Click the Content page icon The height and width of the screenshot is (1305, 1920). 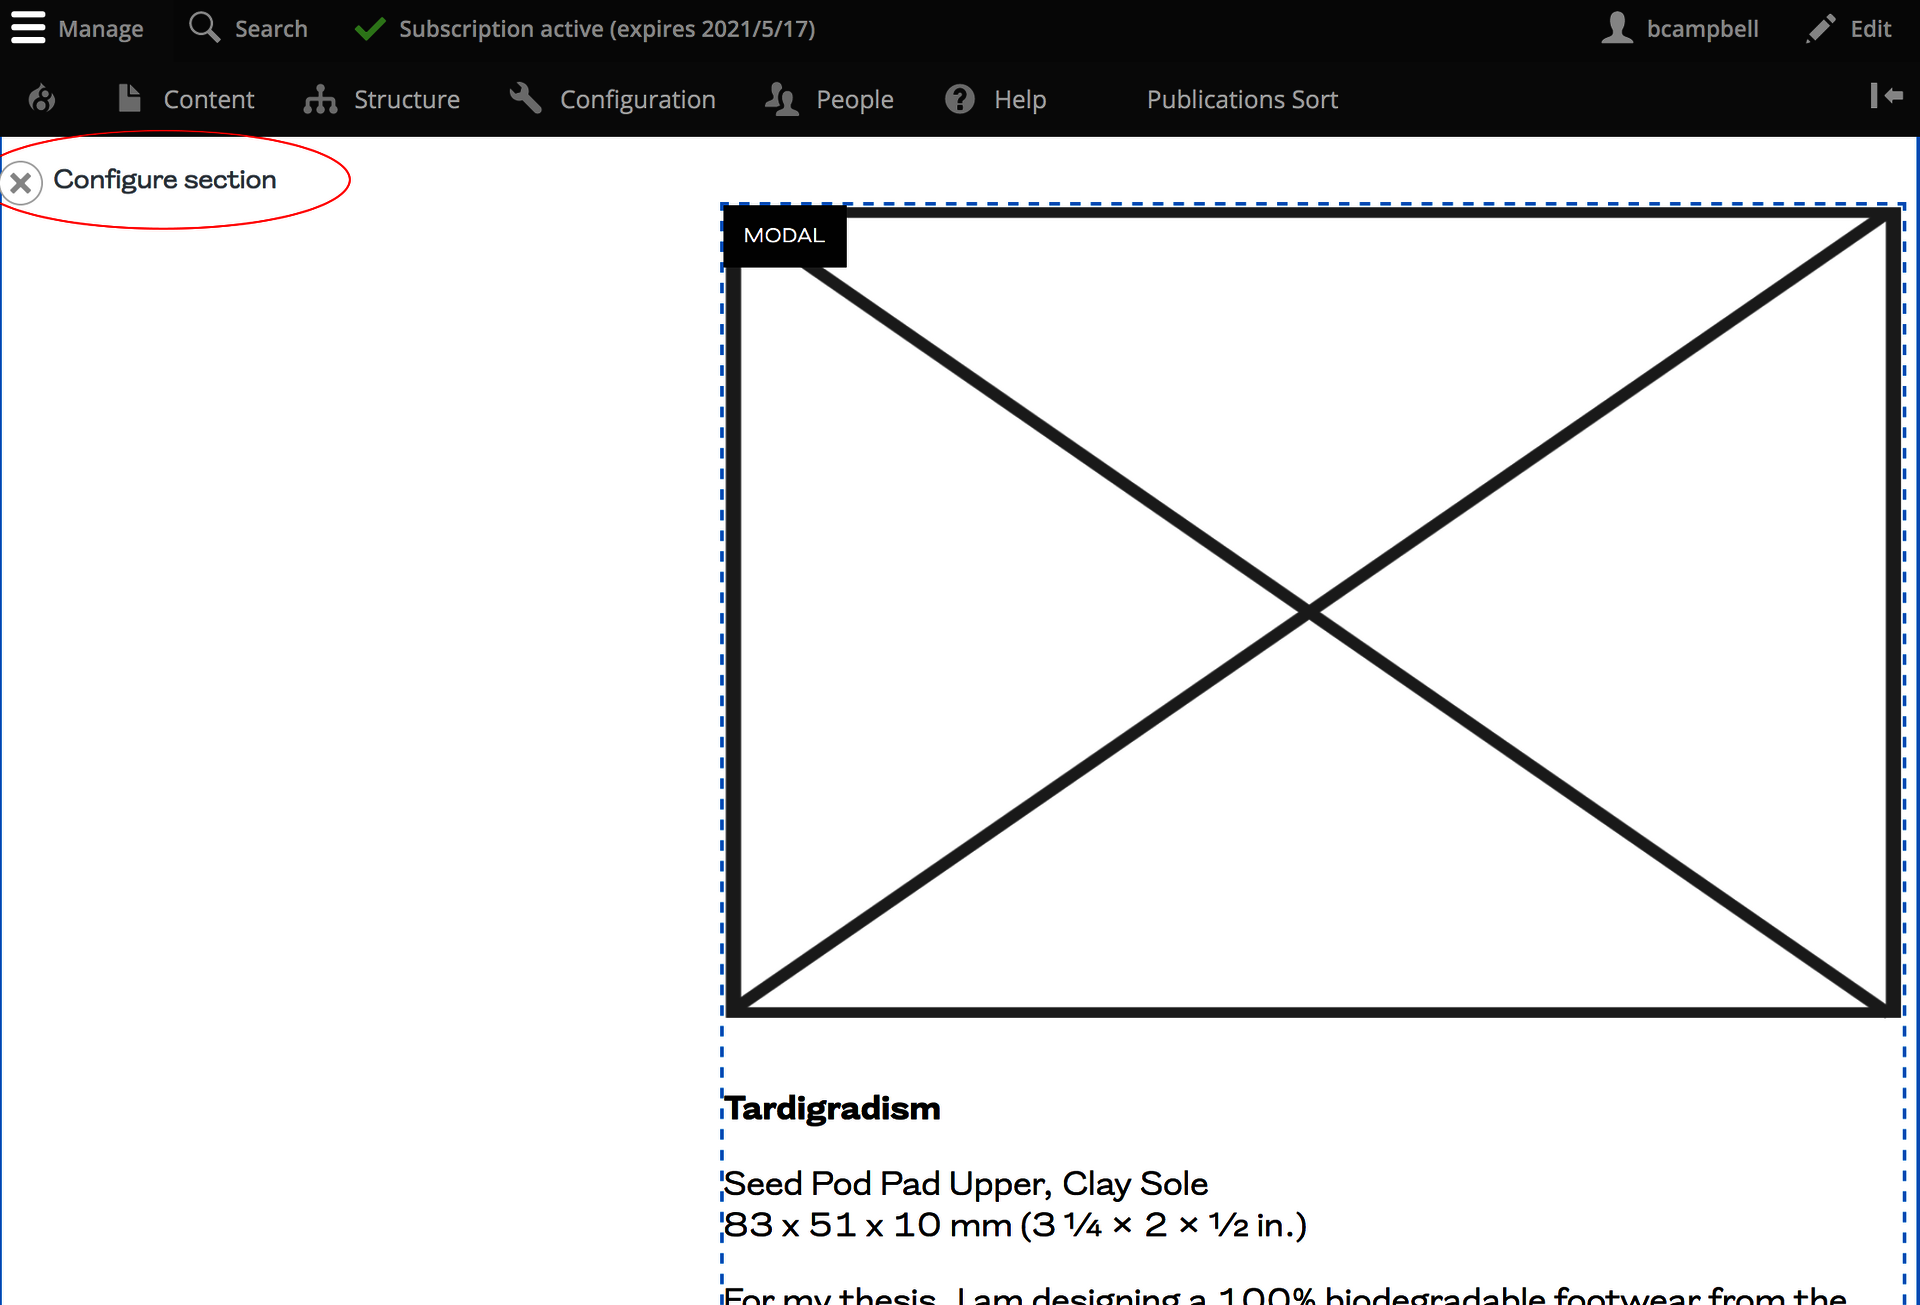tap(129, 98)
